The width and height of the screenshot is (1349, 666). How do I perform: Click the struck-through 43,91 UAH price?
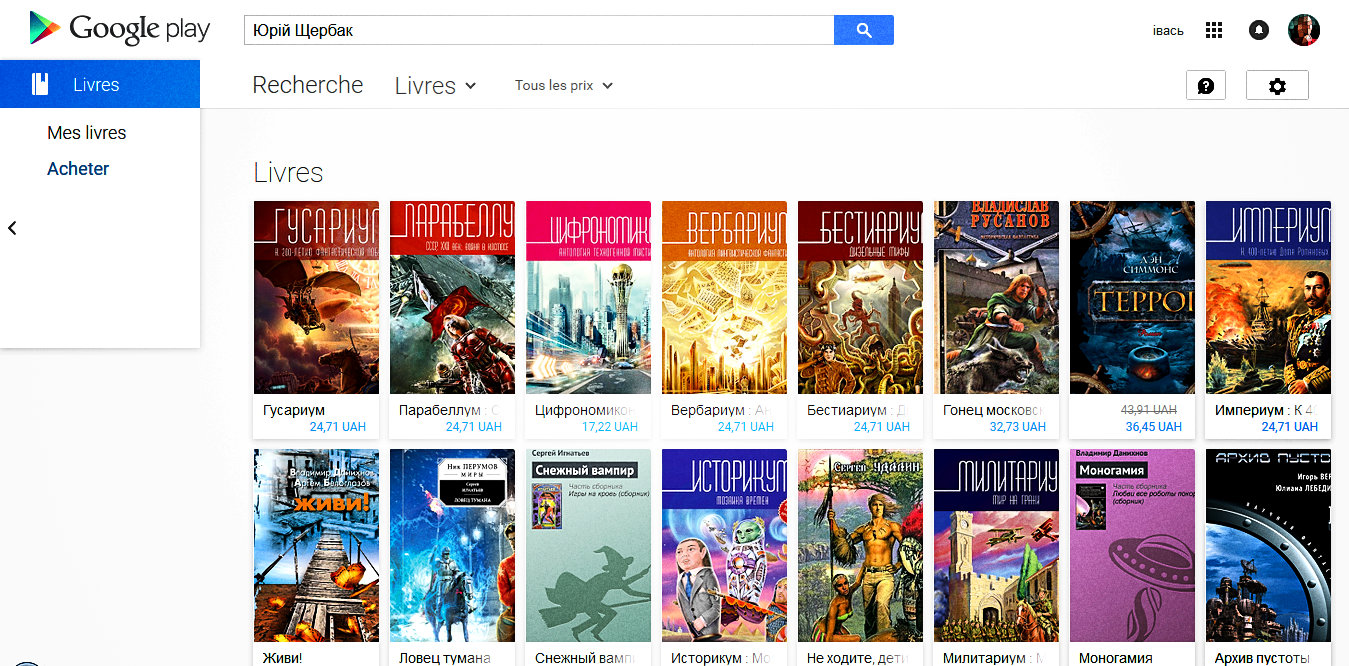(x=1150, y=410)
